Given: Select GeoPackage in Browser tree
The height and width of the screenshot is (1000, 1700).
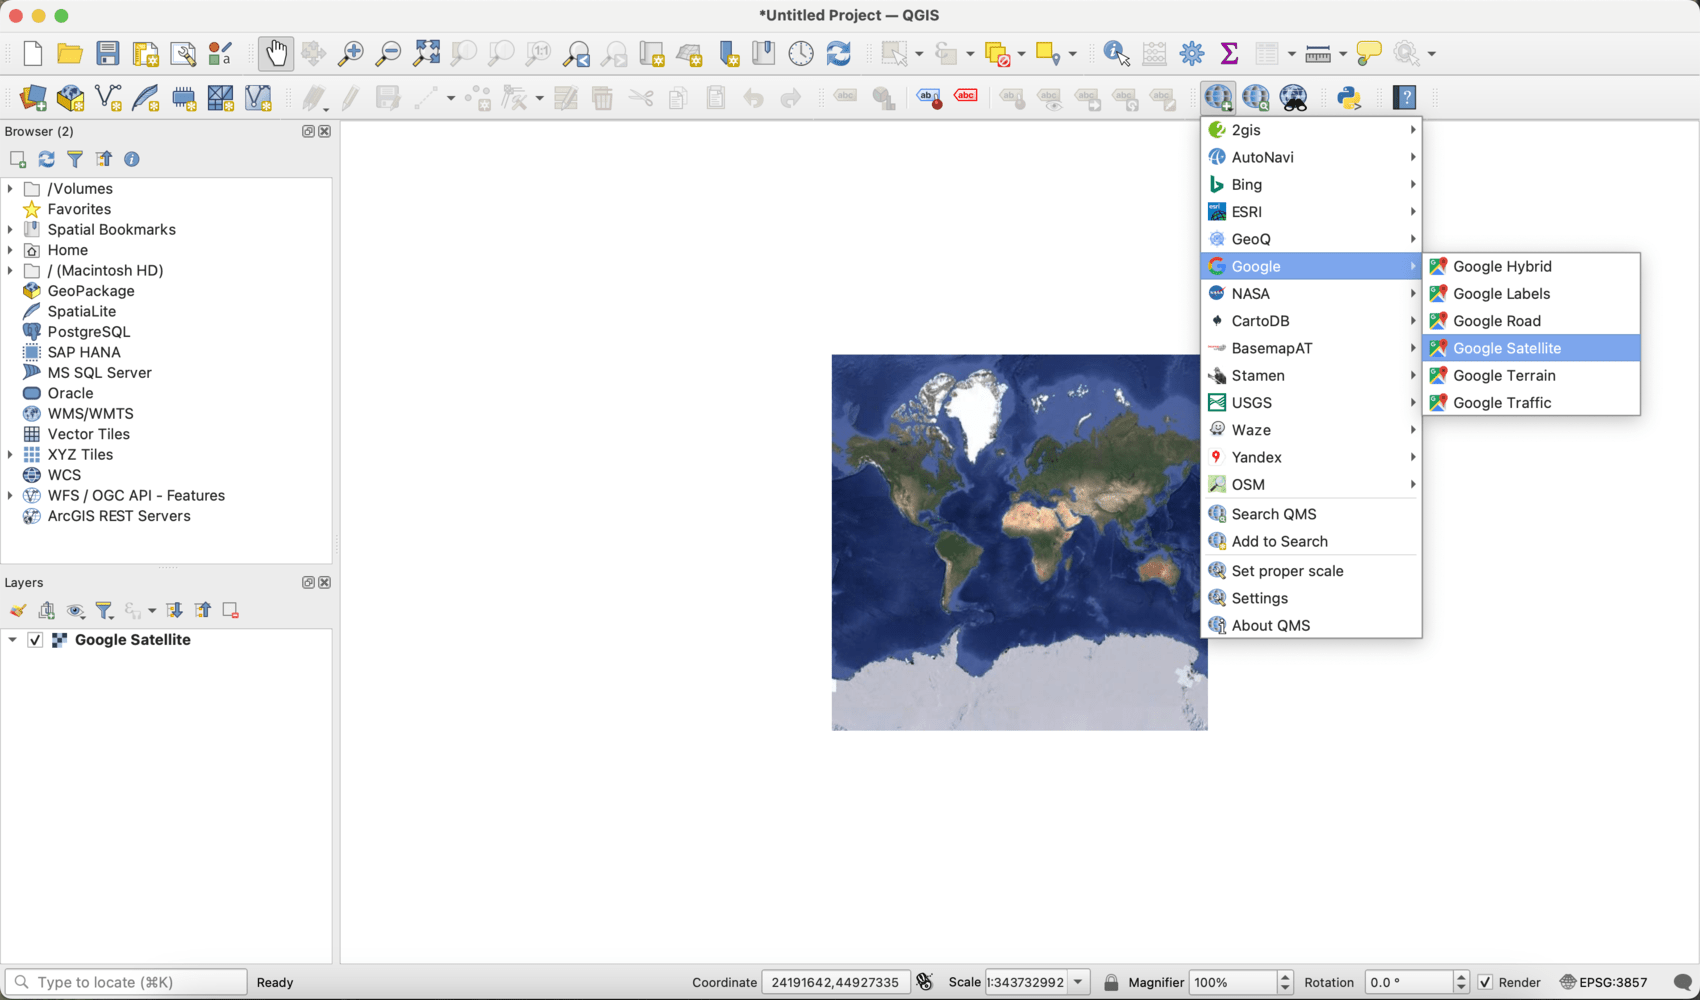Looking at the screenshot, I should tap(91, 291).
